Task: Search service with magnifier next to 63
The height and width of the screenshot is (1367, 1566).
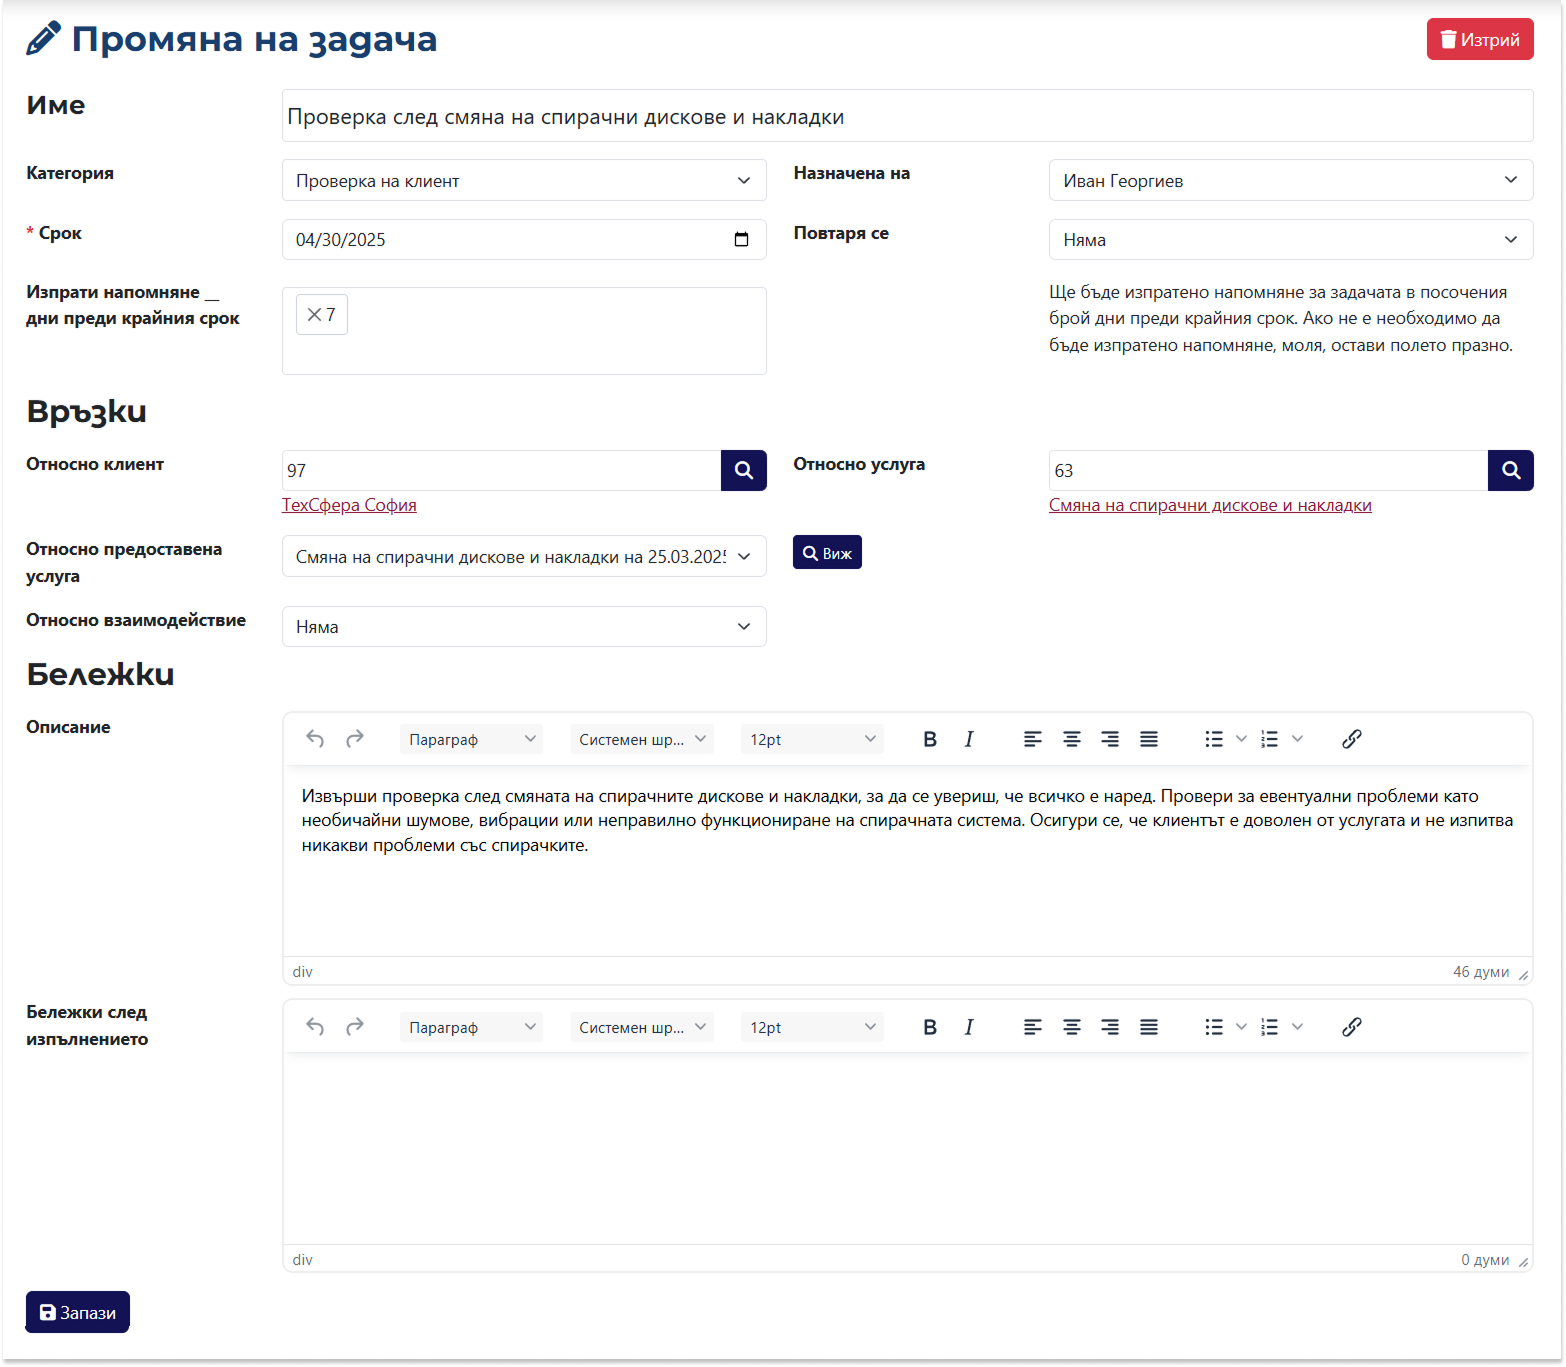Action: 1511,470
